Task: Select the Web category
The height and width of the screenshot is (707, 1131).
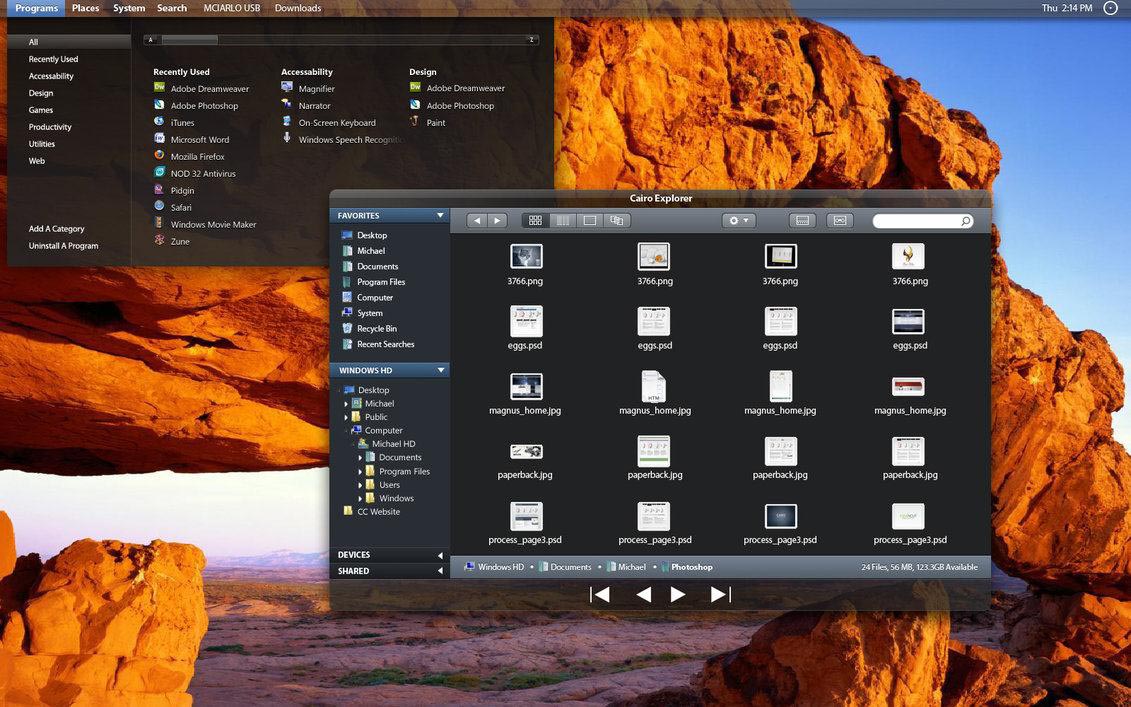Action: [36, 161]
